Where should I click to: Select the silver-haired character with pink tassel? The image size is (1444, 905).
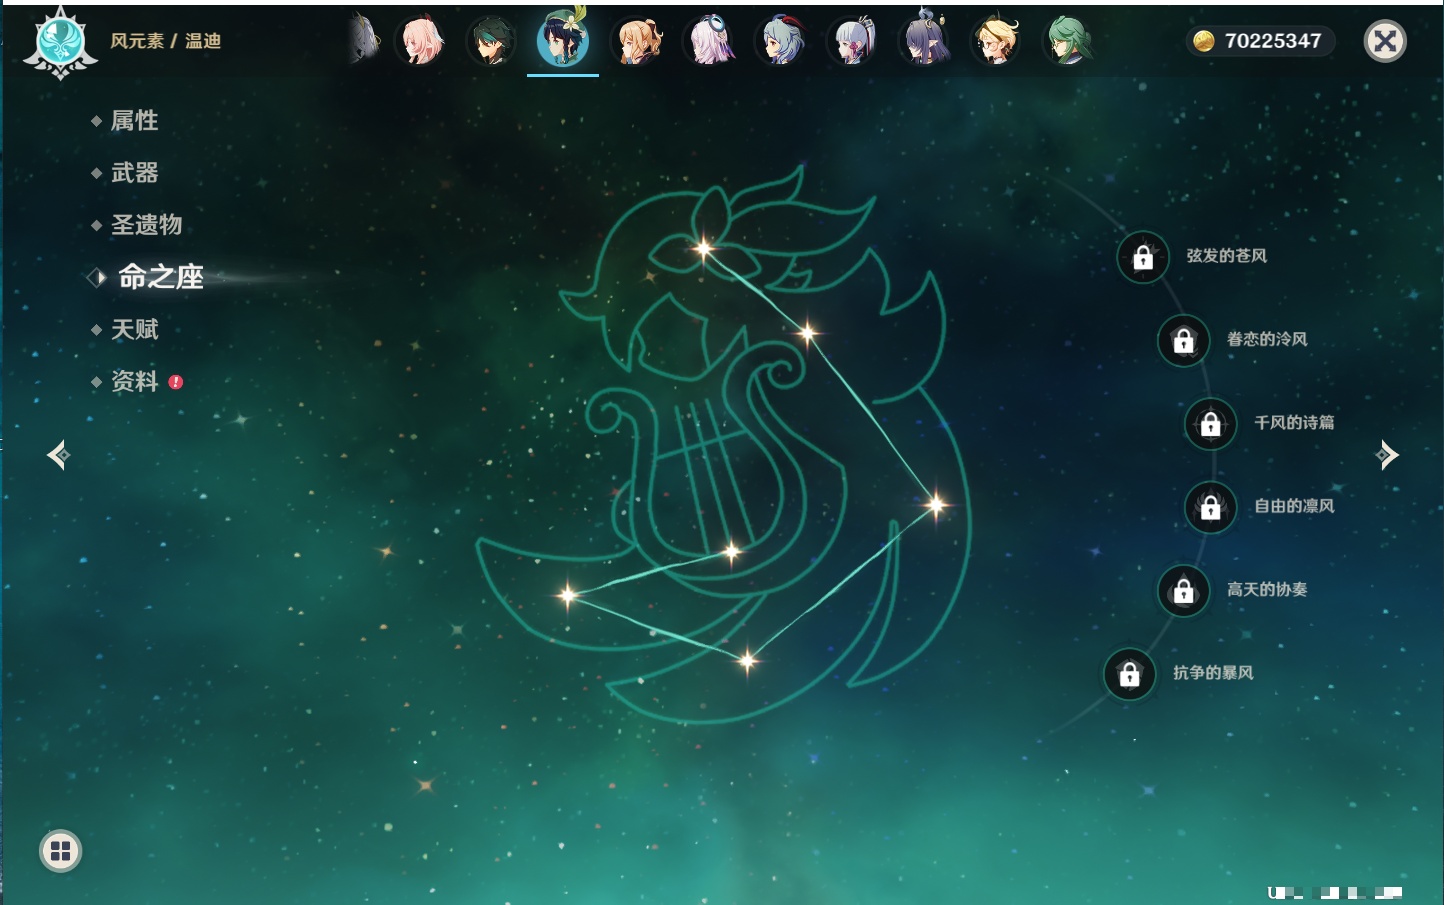click(853, 41)
